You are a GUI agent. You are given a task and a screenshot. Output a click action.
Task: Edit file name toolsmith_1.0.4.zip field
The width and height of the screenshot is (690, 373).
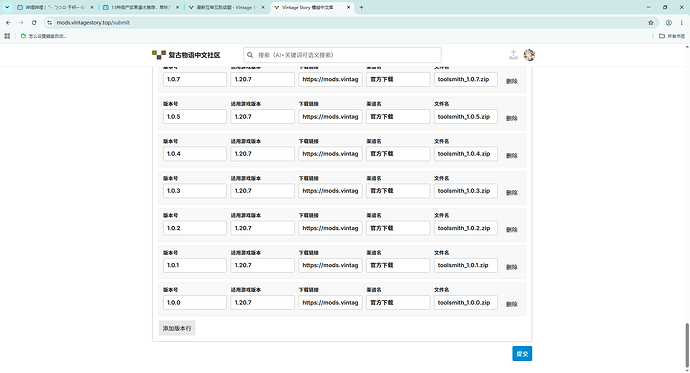coord(466,154)
